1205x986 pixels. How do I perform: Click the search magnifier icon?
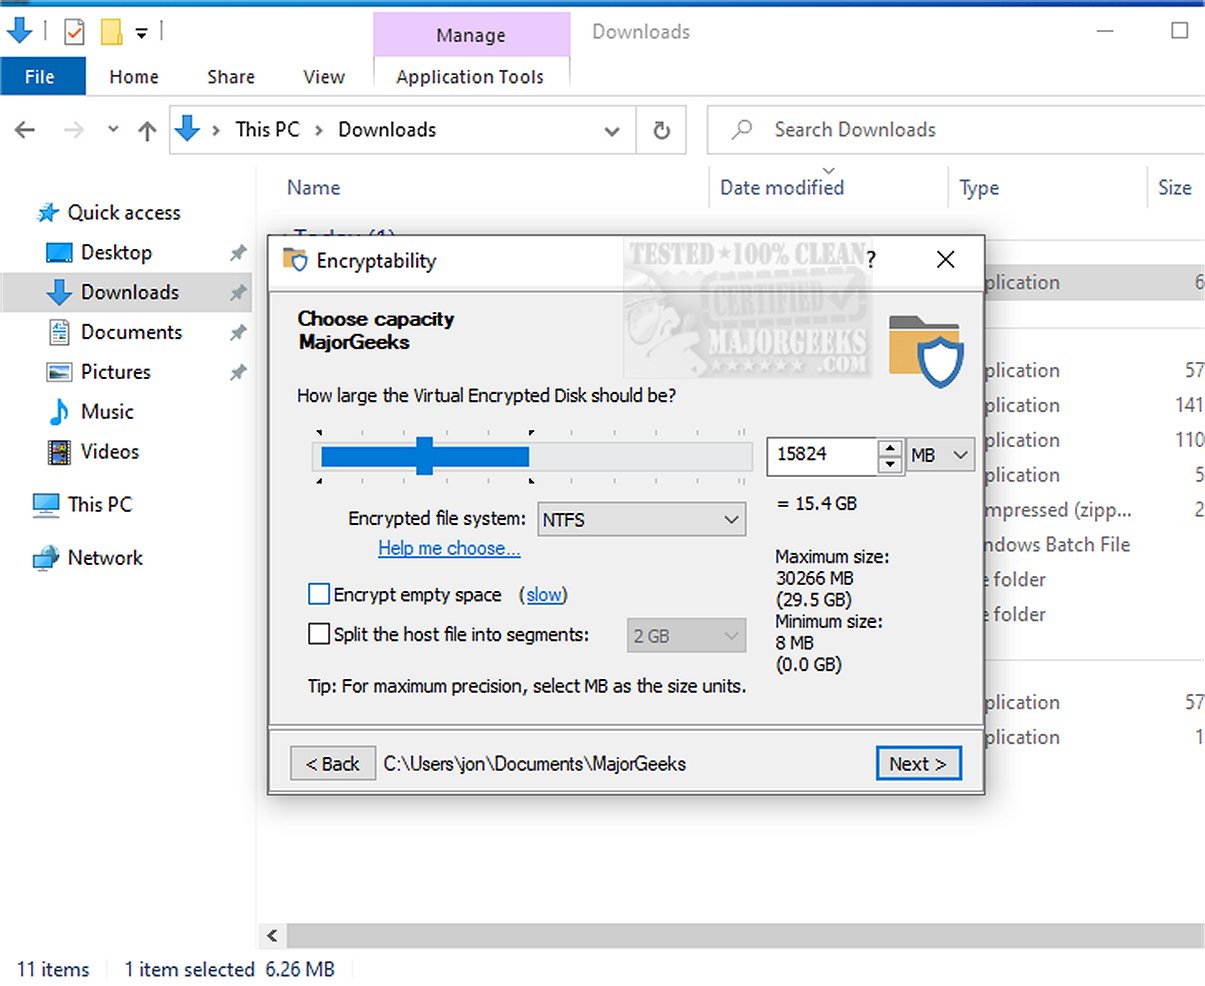(x=742, y=130)
